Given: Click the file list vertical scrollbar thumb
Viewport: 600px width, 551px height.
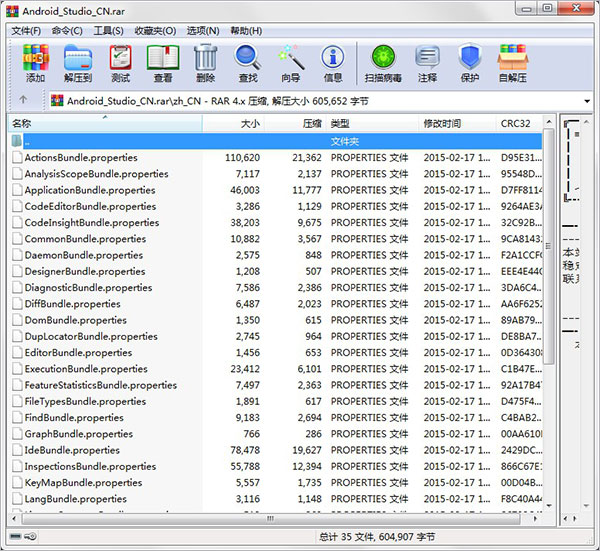Looking at the screenshot, I should click(x=549, y=246).
